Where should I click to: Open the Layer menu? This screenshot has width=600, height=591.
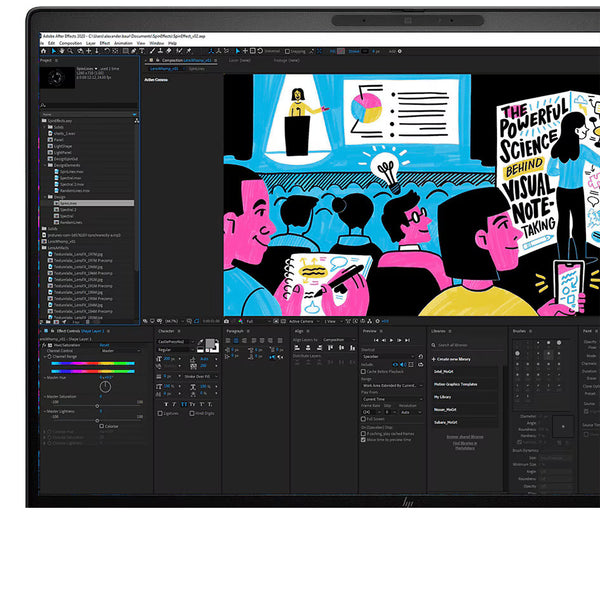[91, 43]
